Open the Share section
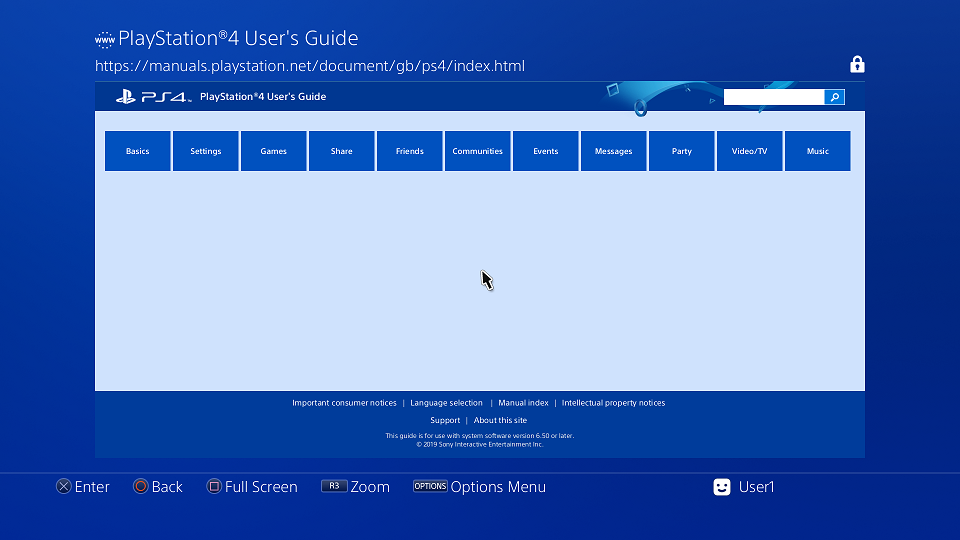Image resolution: width=960 pixels, height=540 pixels. [x=342, y=151]
